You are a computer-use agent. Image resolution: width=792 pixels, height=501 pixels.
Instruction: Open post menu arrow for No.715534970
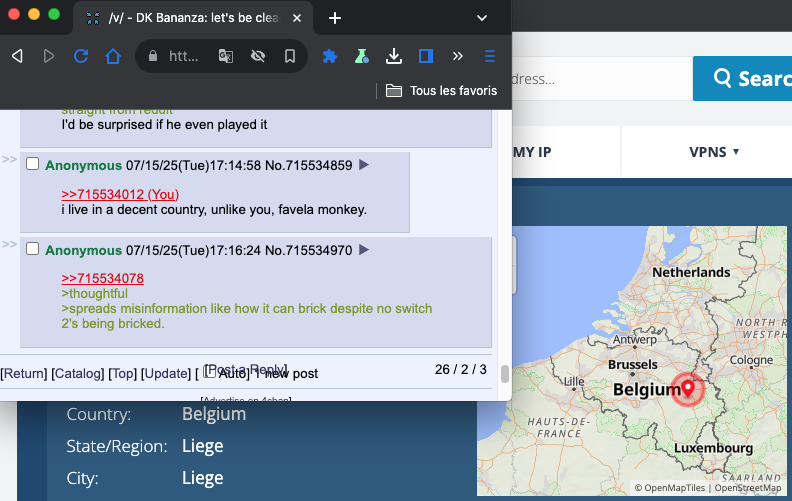[x=364, y=250]
